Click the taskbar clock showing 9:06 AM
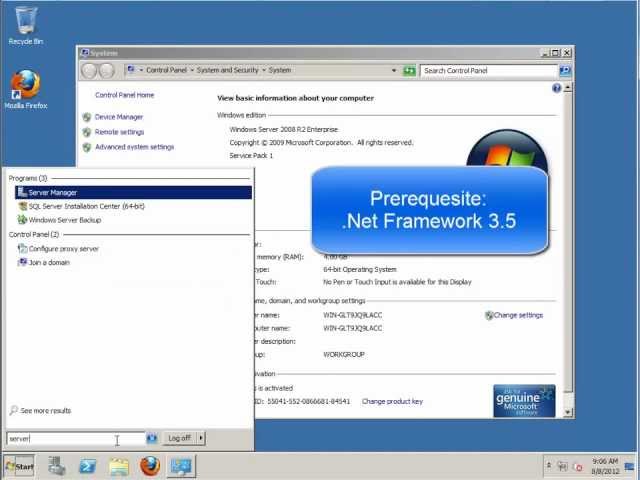640x480 pixels. click(x=605, y=466)
